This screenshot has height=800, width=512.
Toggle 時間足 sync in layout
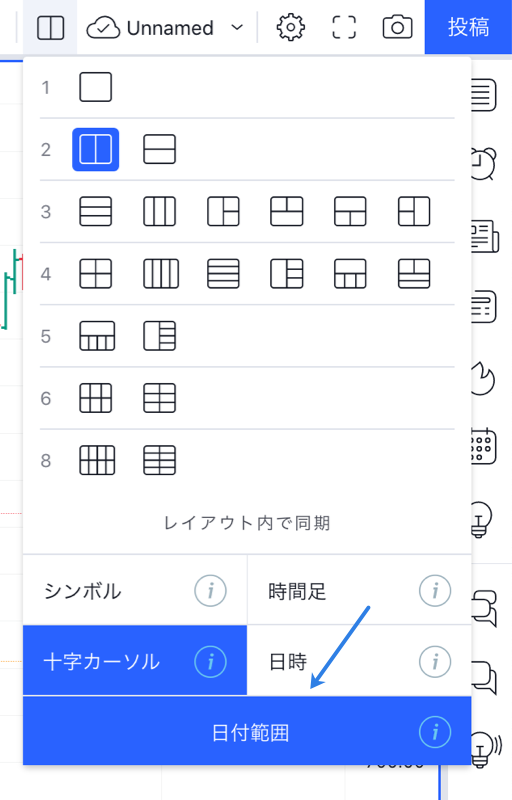pyautogui.click(x=359, y=590)
